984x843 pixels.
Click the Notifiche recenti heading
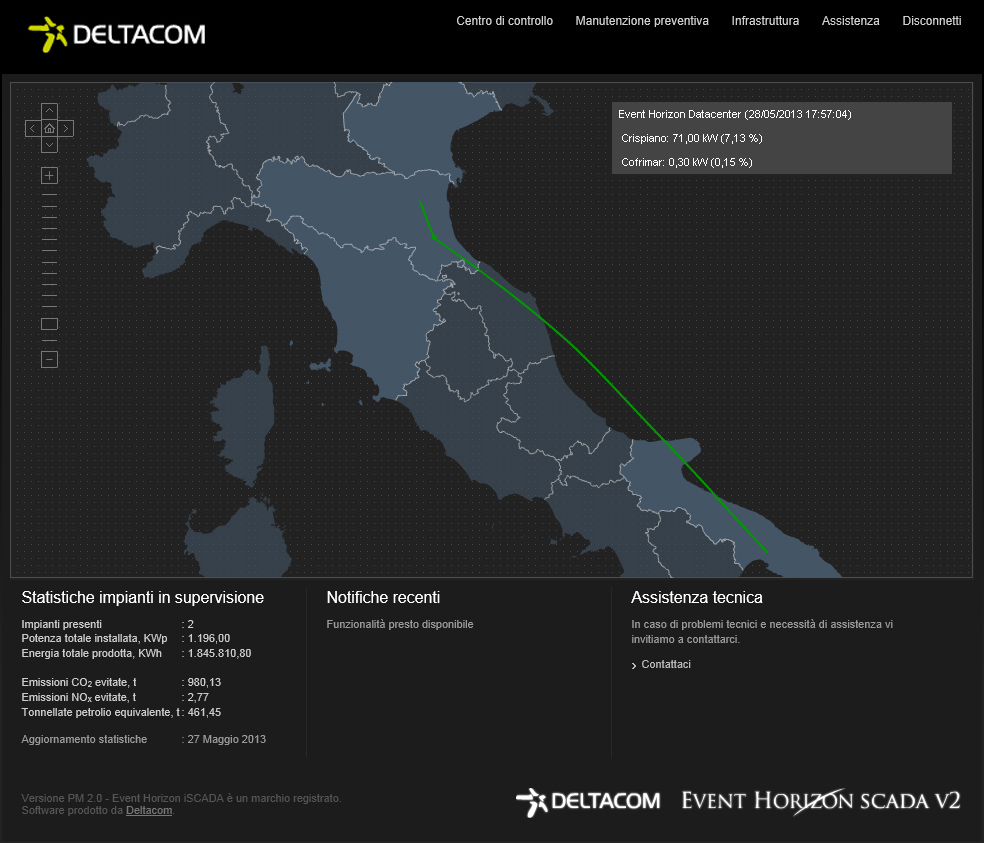coord(383,598)
